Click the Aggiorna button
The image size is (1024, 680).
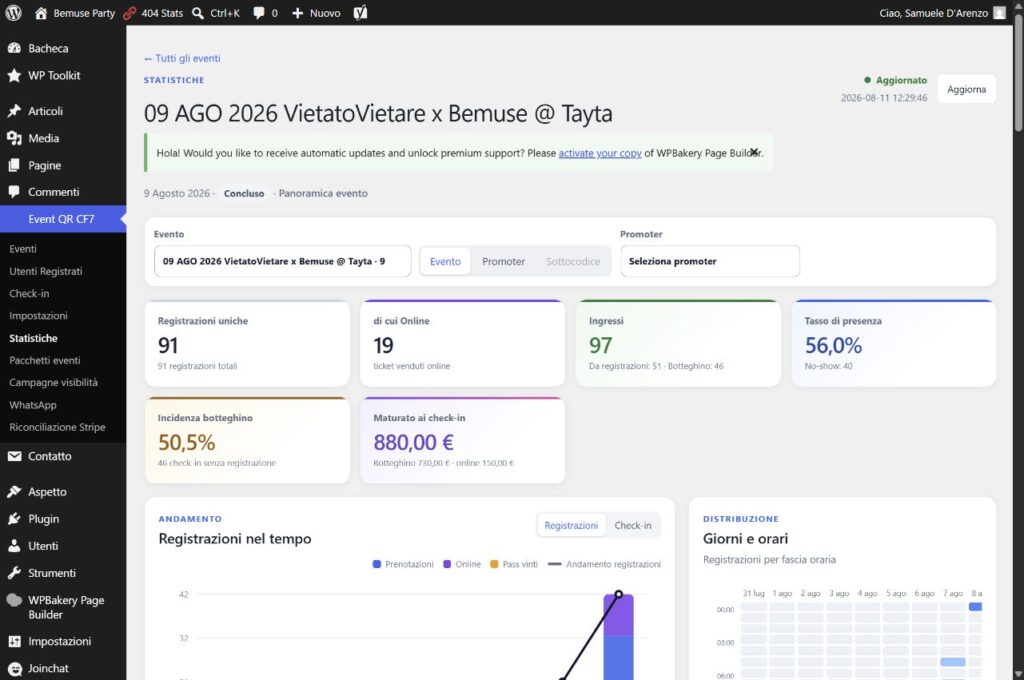tap(967, 89)
